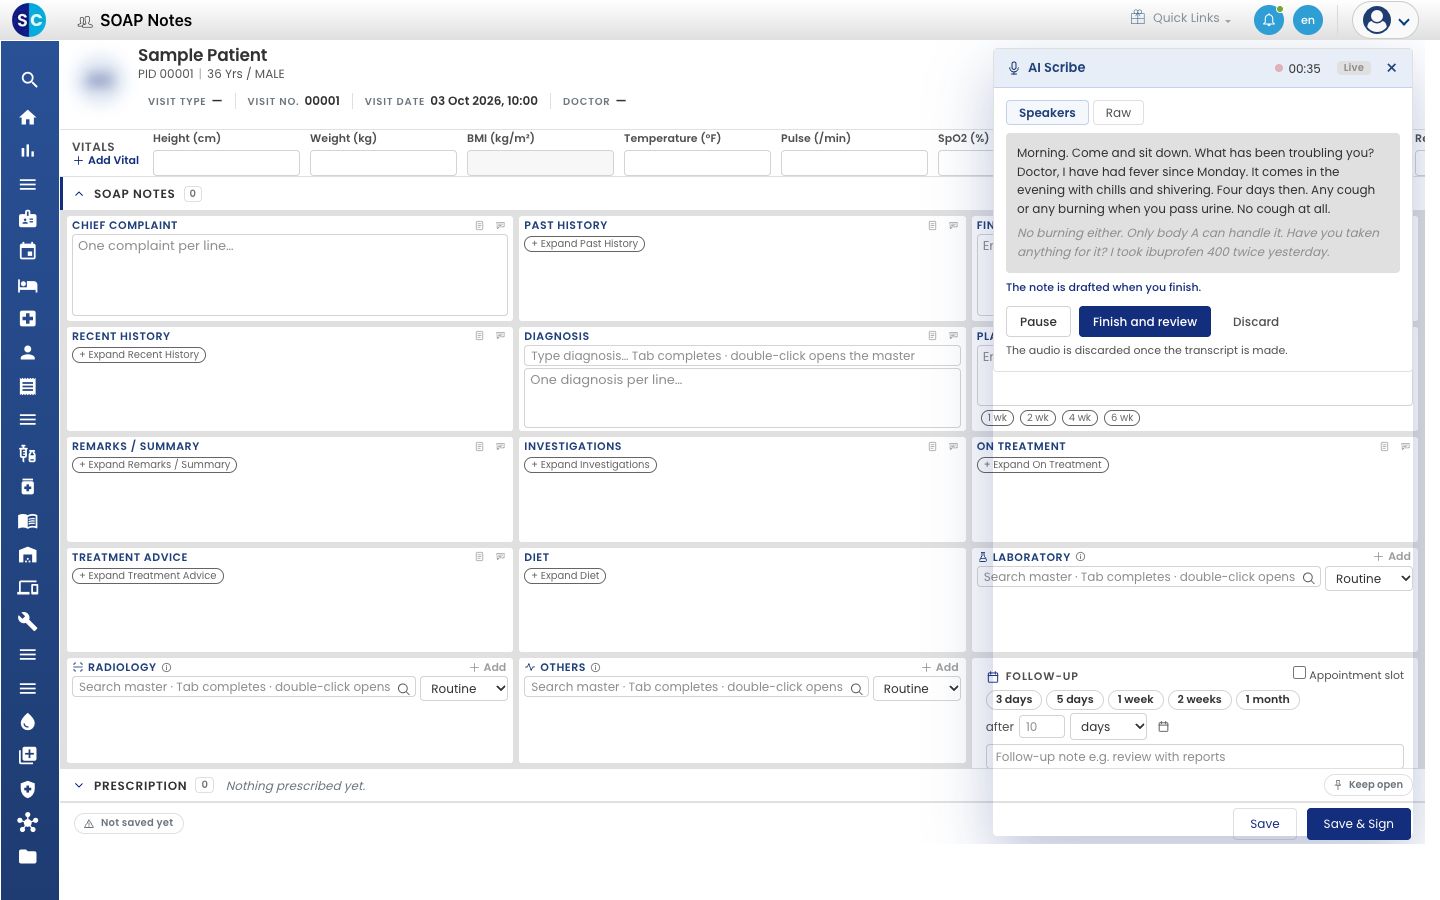The width and height of the screenshot is (1440, 900).
Task: Open the folder icon in the sidebar
Action: [x=28, y=856]
